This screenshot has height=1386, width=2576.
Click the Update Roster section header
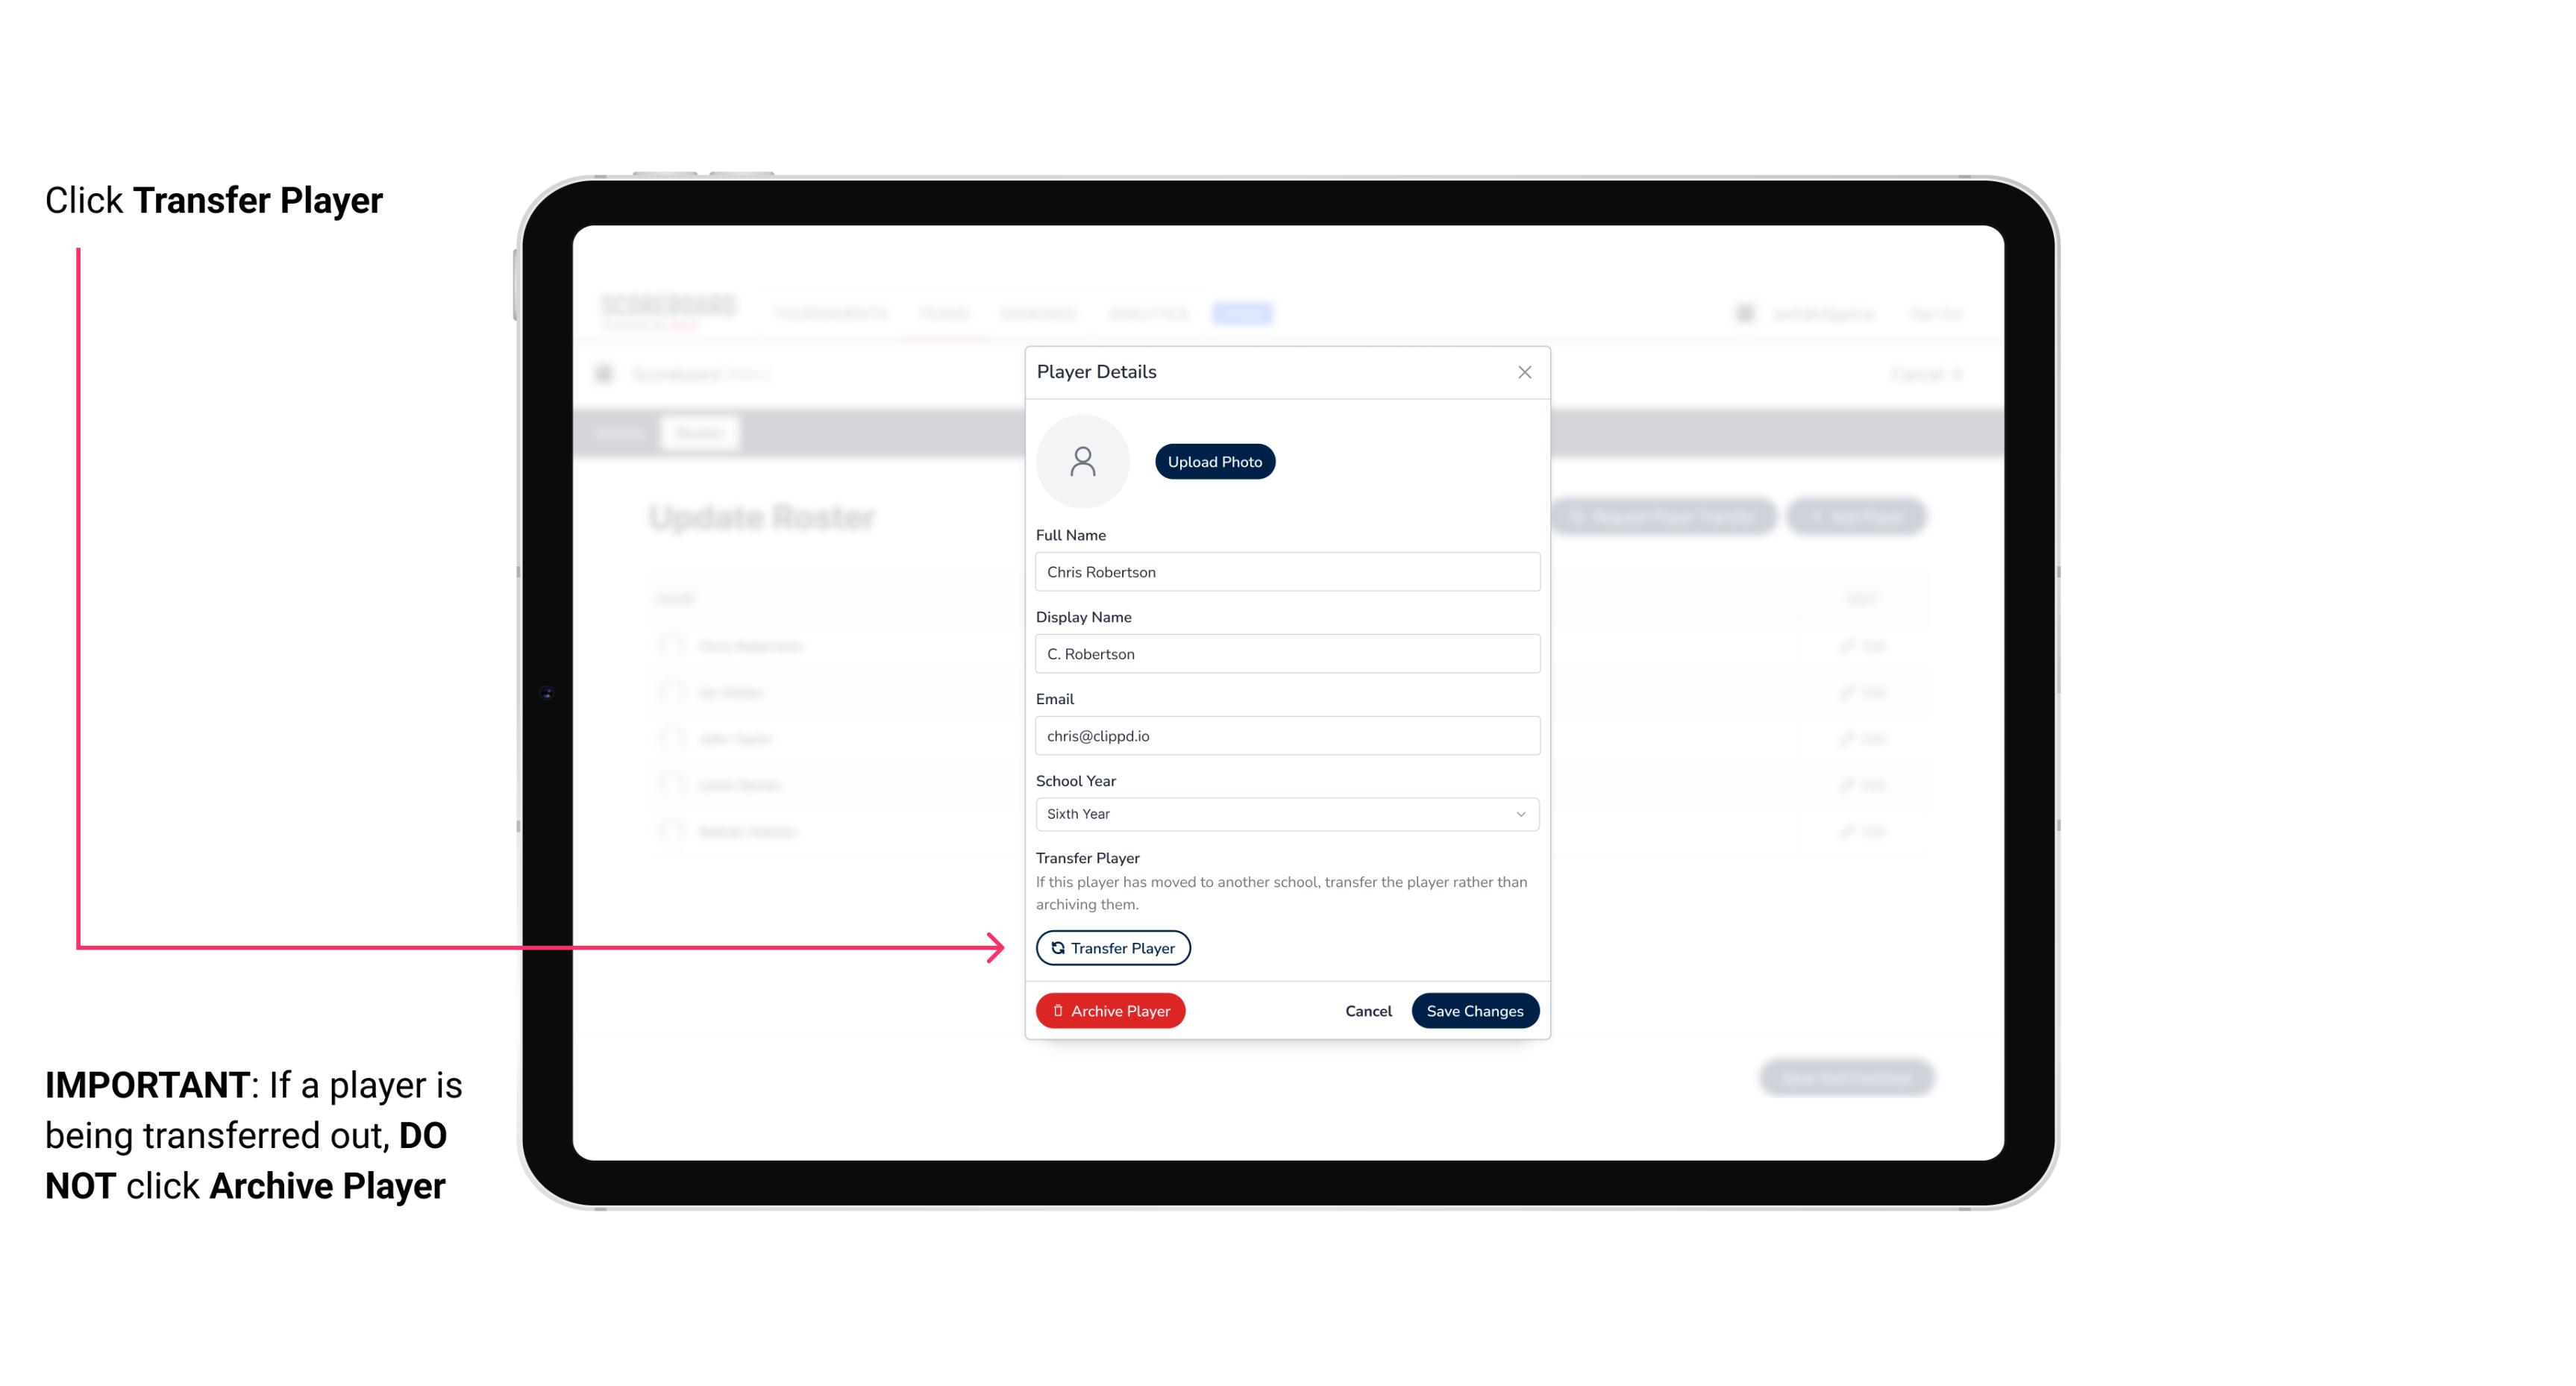tap(763, 517)
